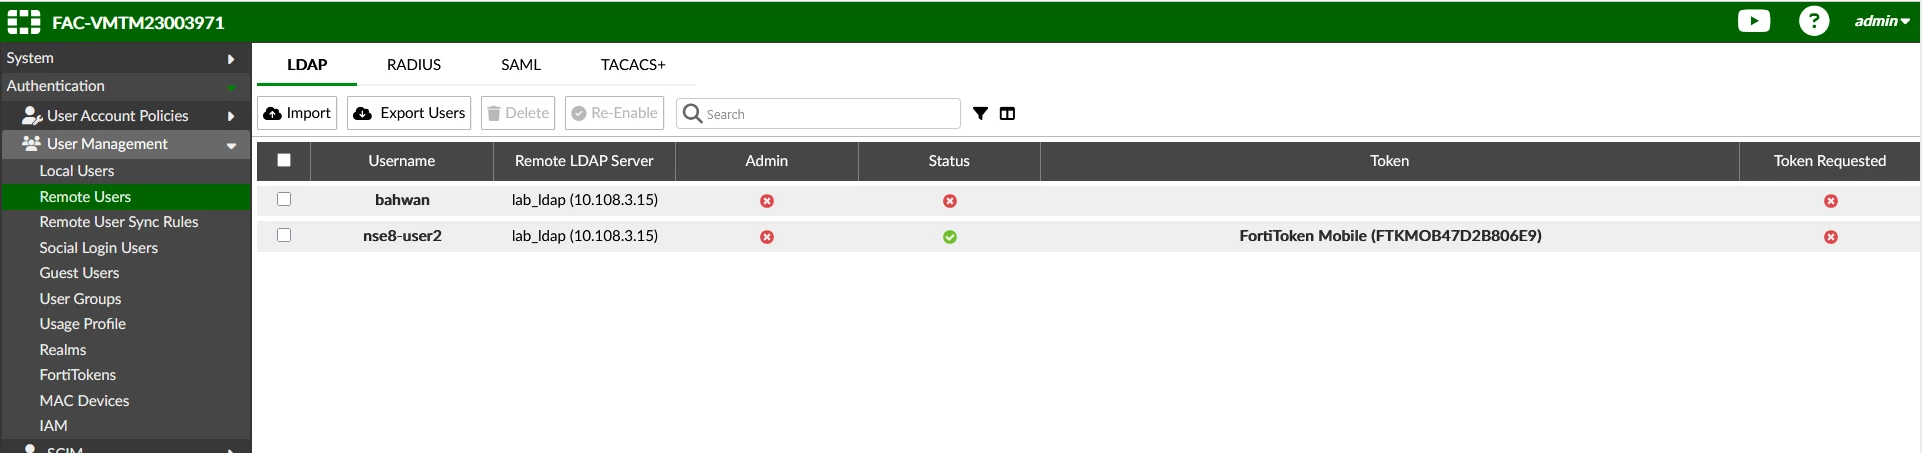Sort by Username column header
The image size is (1922, 453).
tap(402, 161)
